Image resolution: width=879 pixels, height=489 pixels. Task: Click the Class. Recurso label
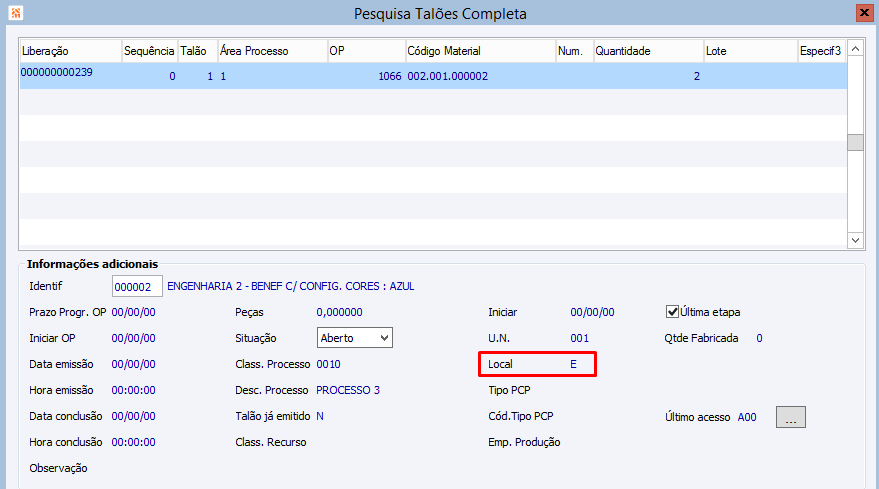(x=271, y=442)
